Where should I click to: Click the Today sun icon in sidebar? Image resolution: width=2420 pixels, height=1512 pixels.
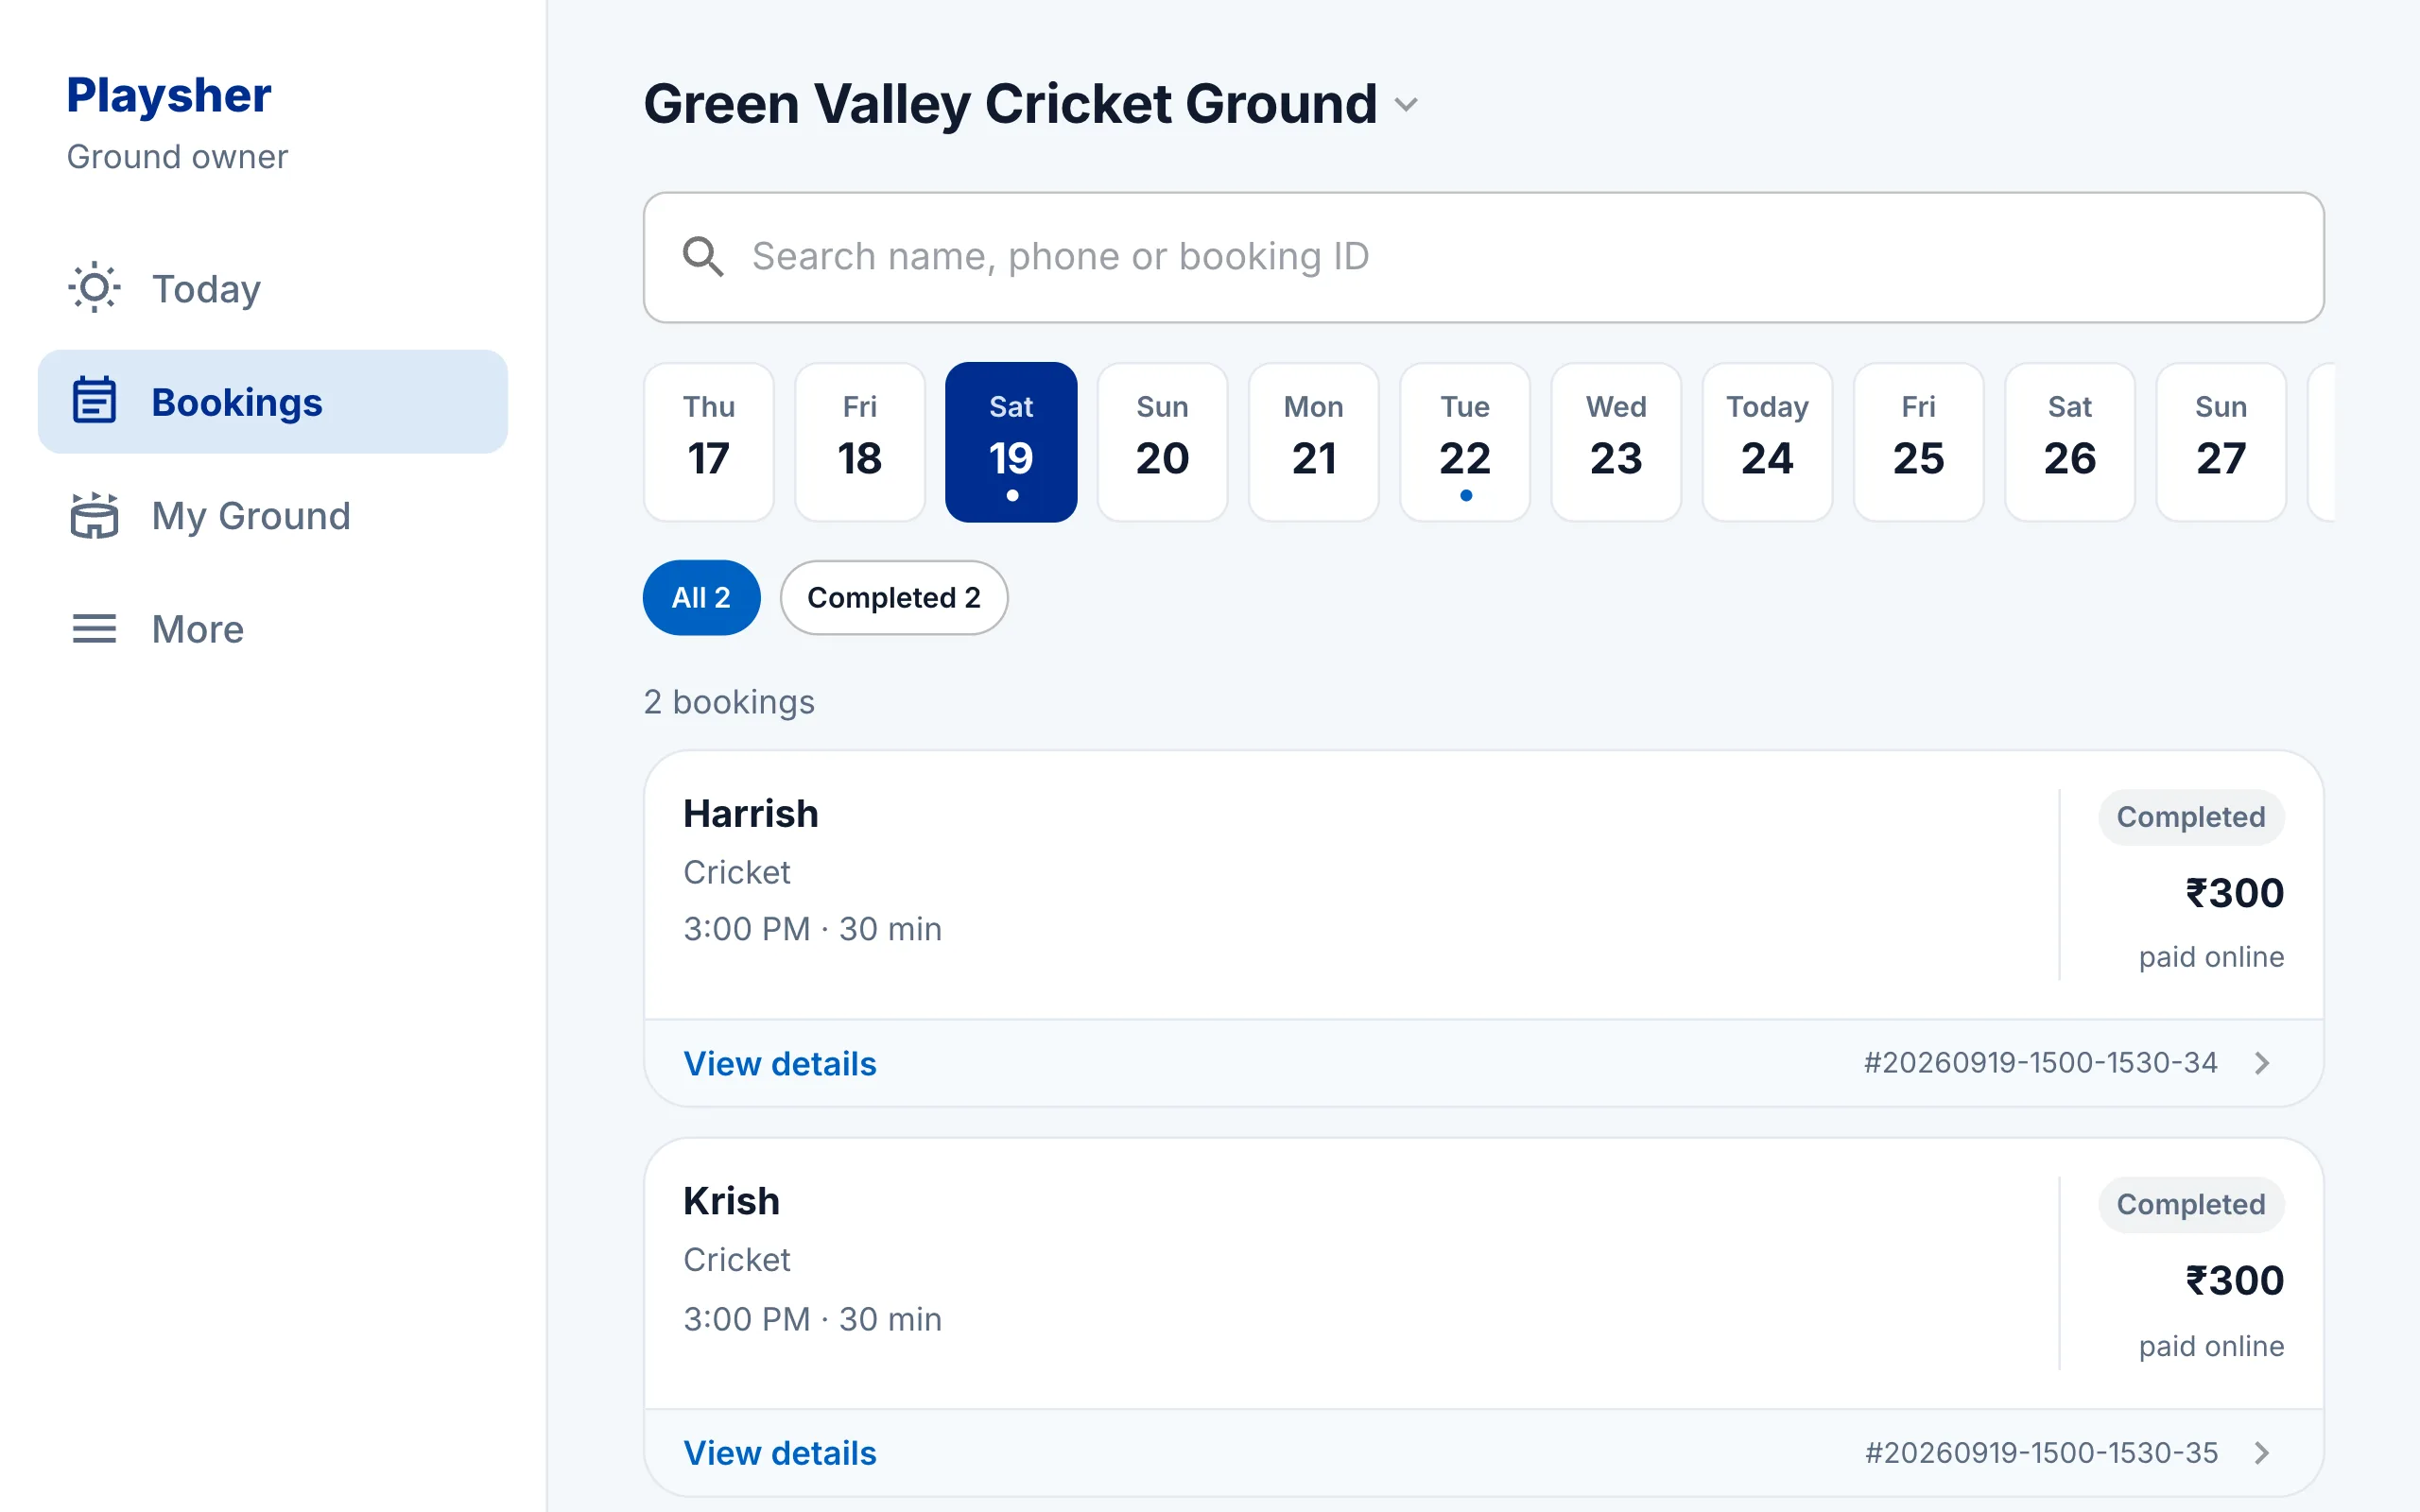[x=94, y=288]
